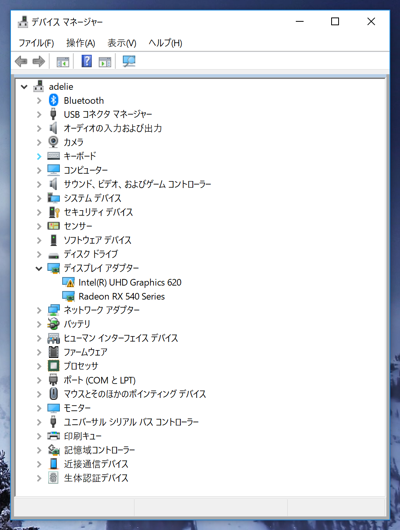
Task: Click the キーボード keyboard icon
Action: pos(53,156)
